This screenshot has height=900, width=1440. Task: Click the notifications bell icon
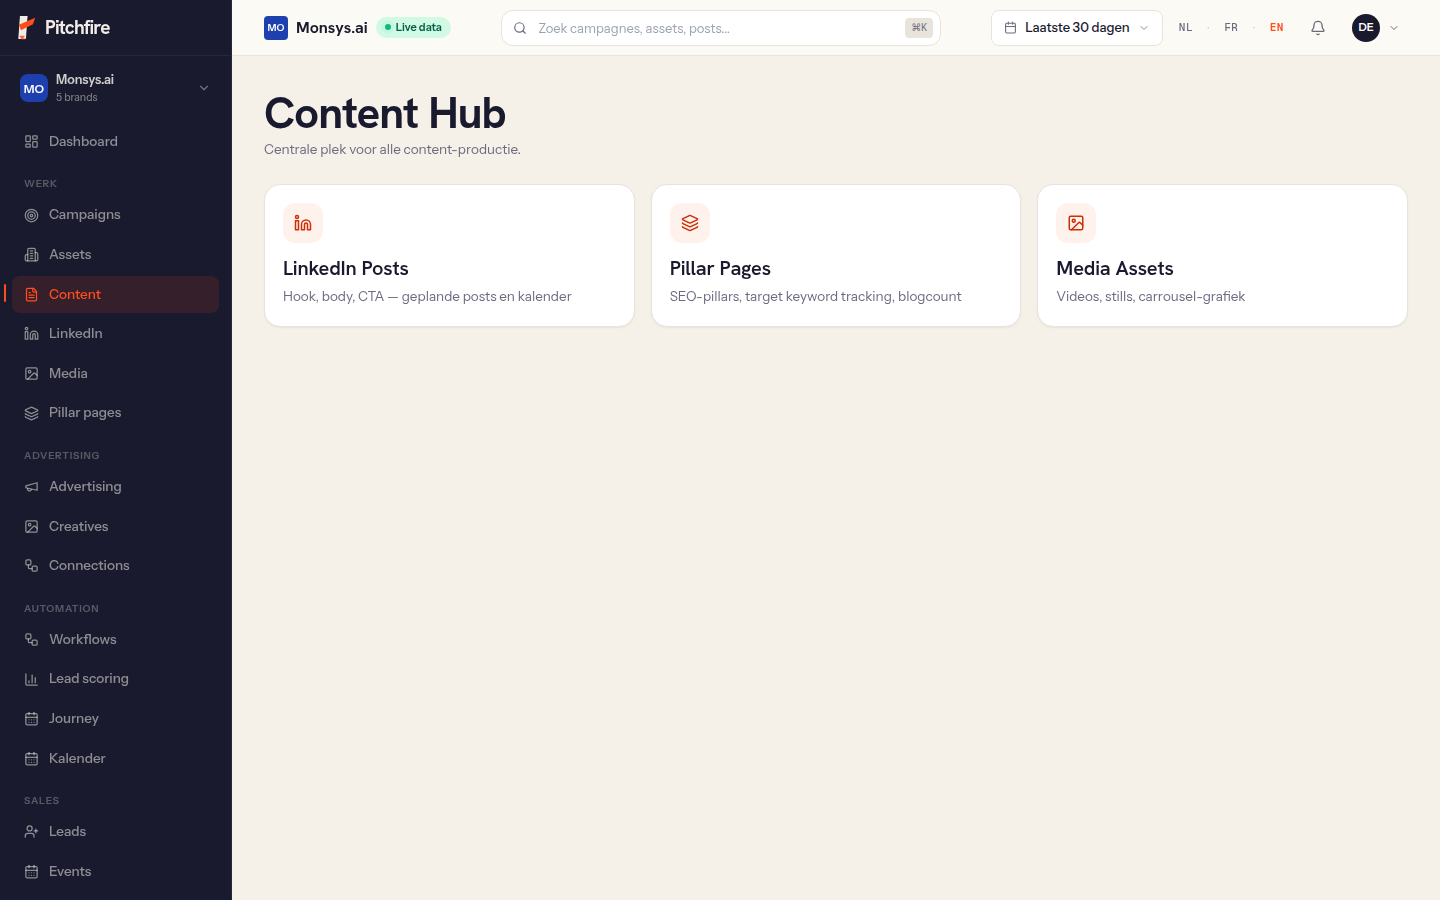click(x=1318, y=28)
